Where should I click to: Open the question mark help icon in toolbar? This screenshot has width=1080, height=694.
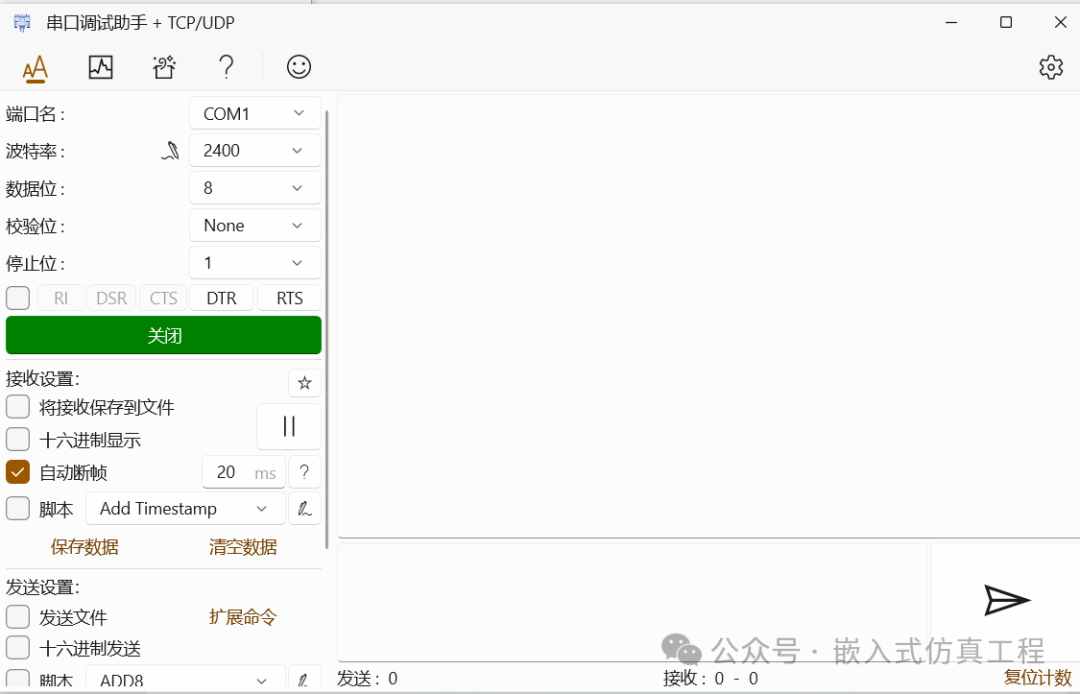(226, 67)
